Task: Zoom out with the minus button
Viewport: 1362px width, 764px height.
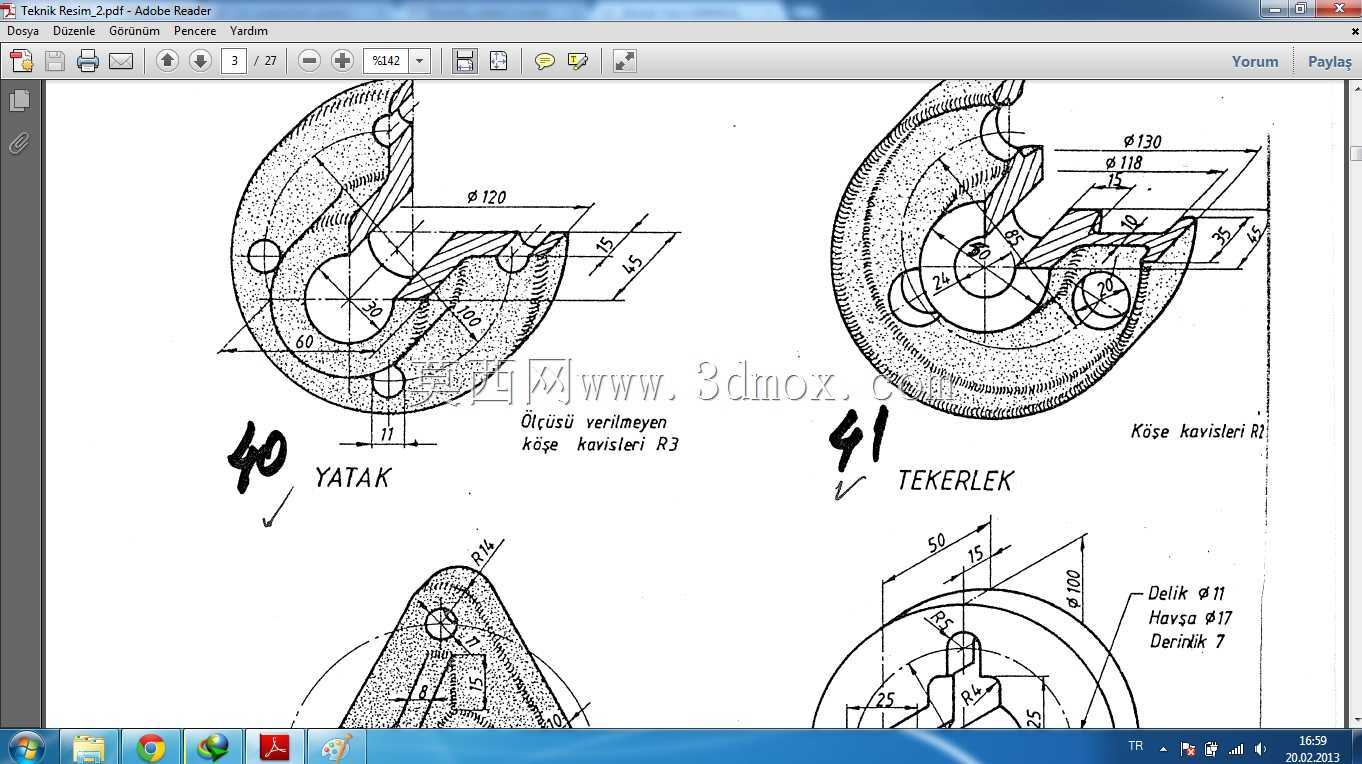Action: (310, 61)
